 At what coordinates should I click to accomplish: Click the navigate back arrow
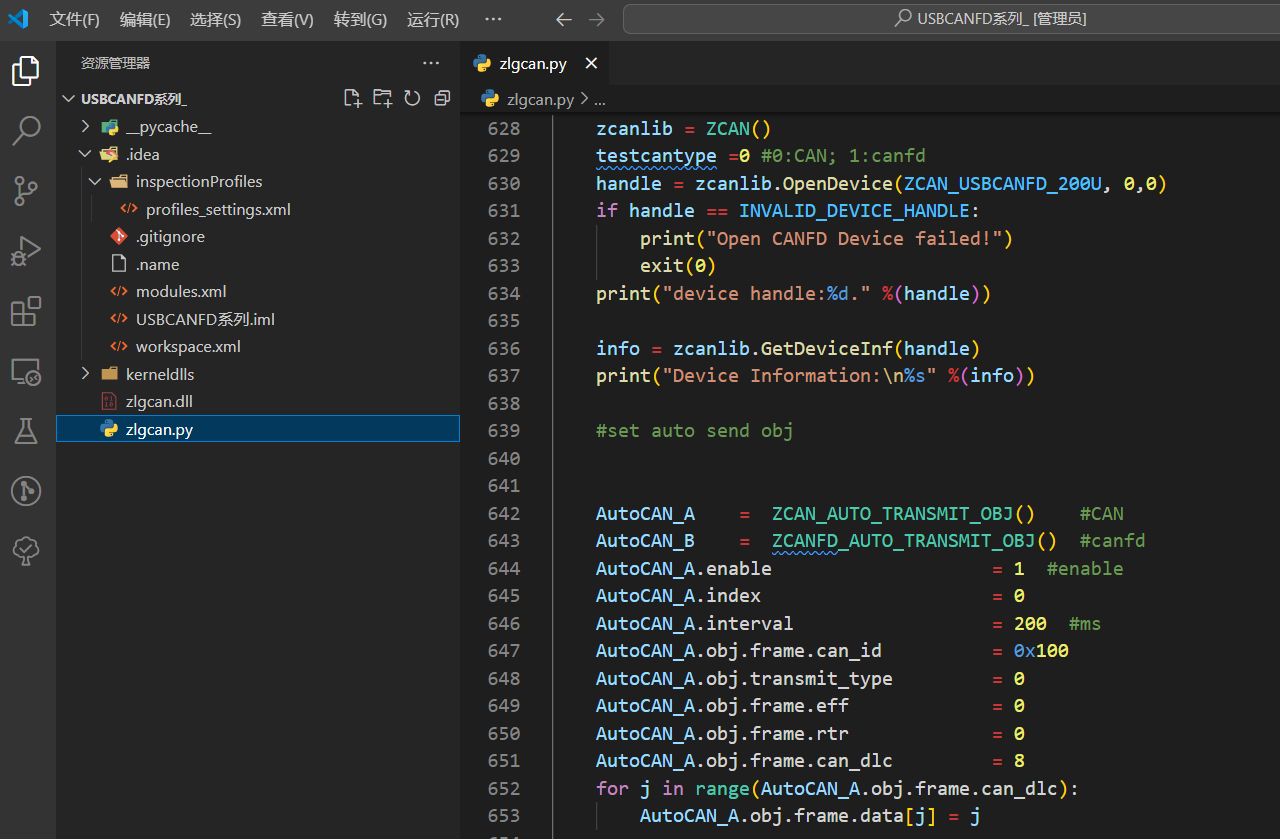coord(564,20)
